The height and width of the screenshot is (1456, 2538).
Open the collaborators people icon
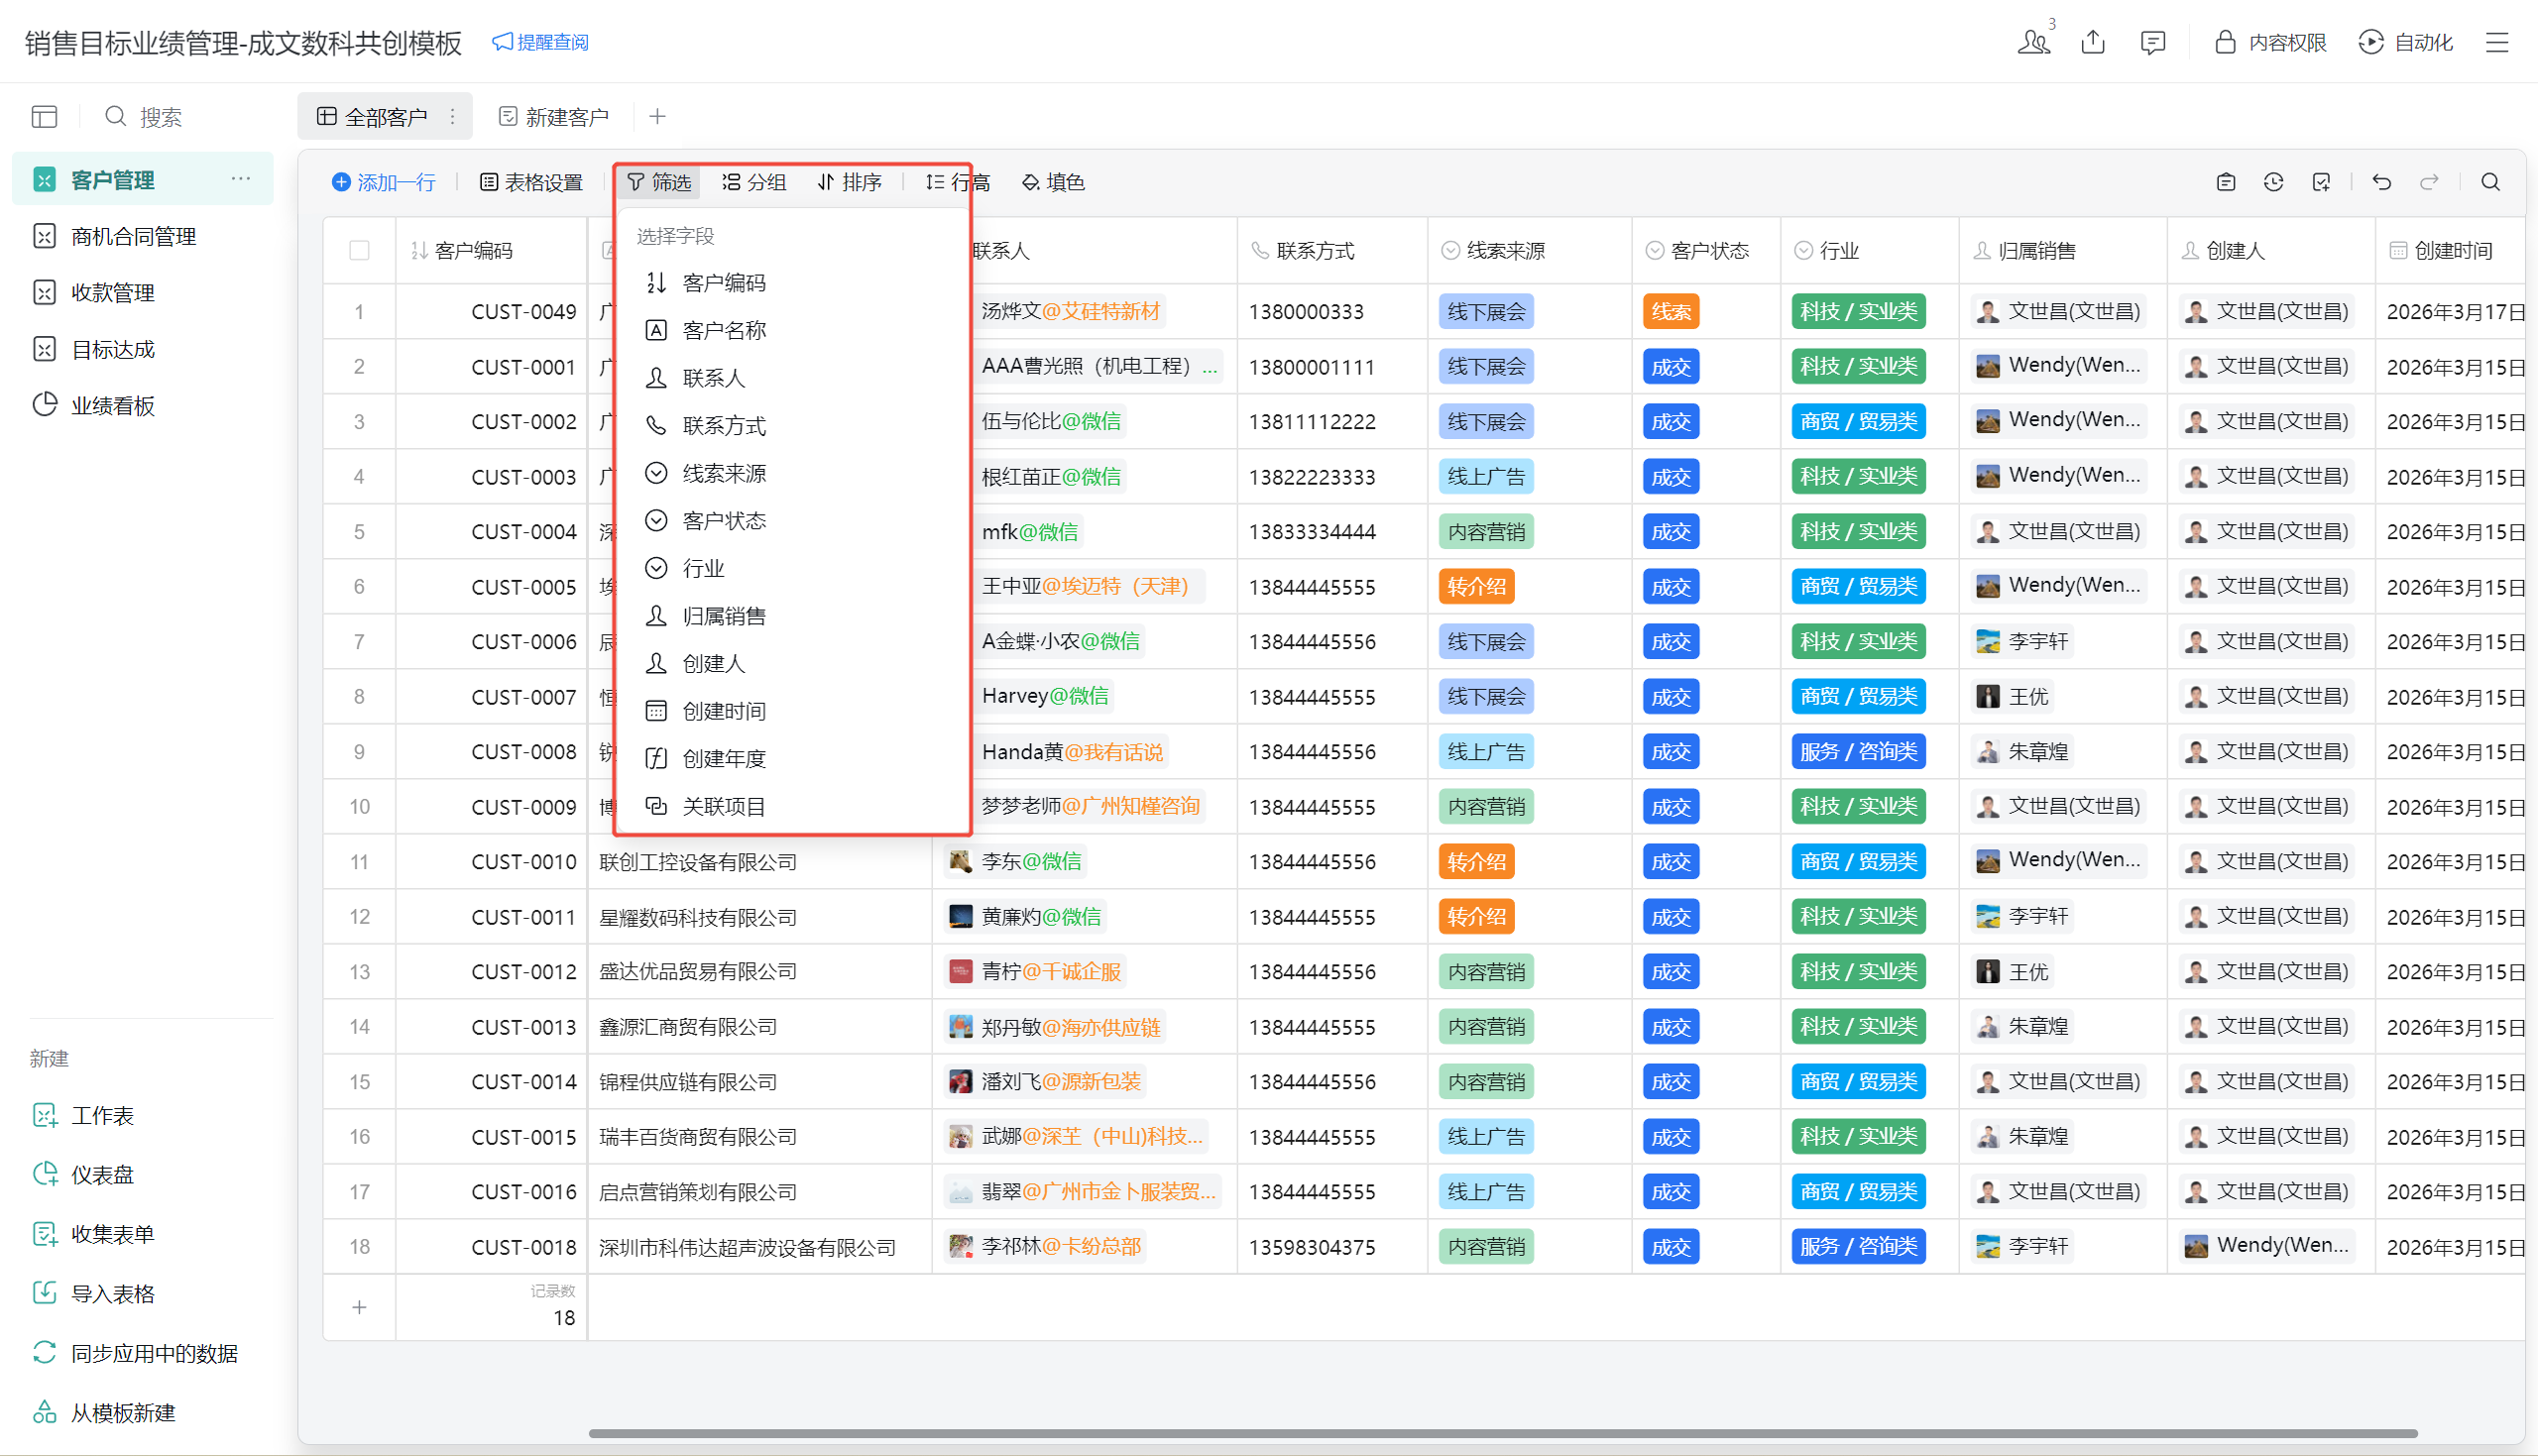click(2033, 42)
